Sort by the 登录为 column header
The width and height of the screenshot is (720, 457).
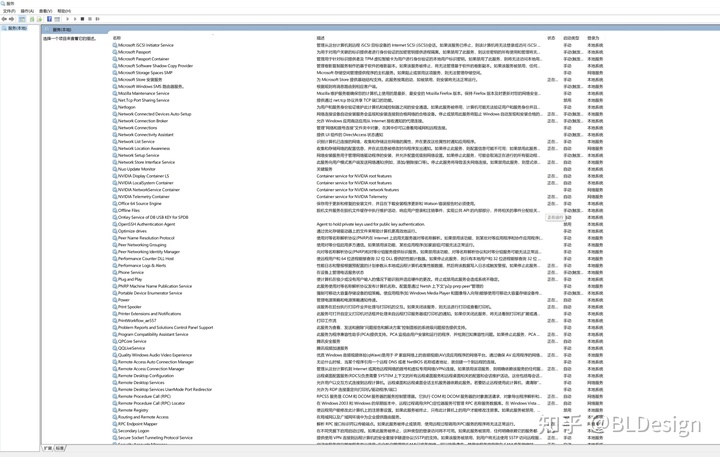click(x=593, y=38)
